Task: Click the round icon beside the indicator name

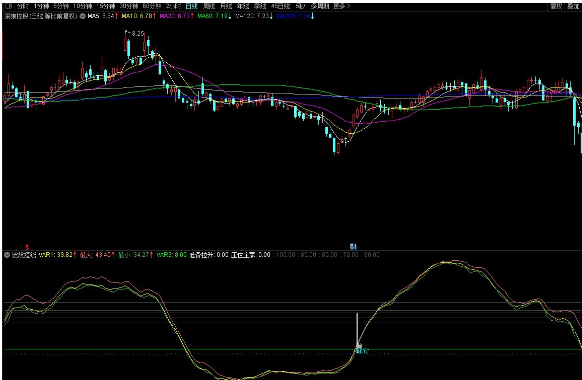Action: pos(7,255)
